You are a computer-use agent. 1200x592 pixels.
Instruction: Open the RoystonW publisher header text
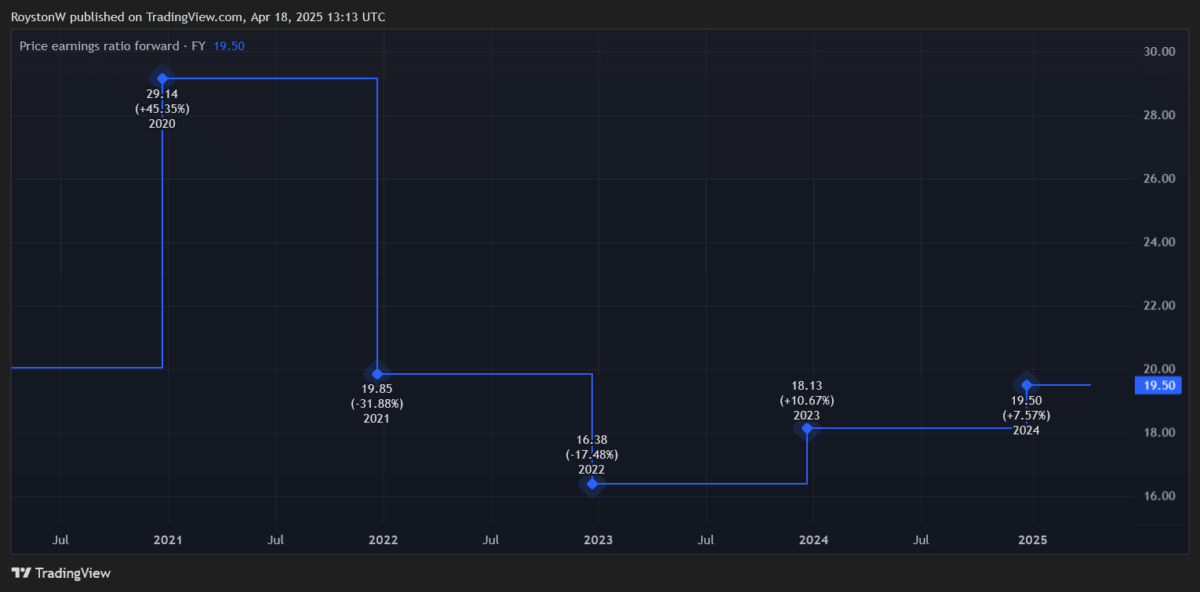(x=197, y=17)
